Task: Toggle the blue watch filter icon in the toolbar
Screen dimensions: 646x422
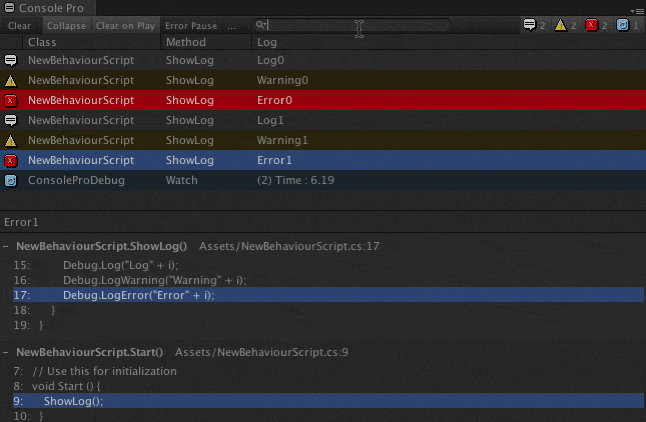Action: click(x=623, y=25)
